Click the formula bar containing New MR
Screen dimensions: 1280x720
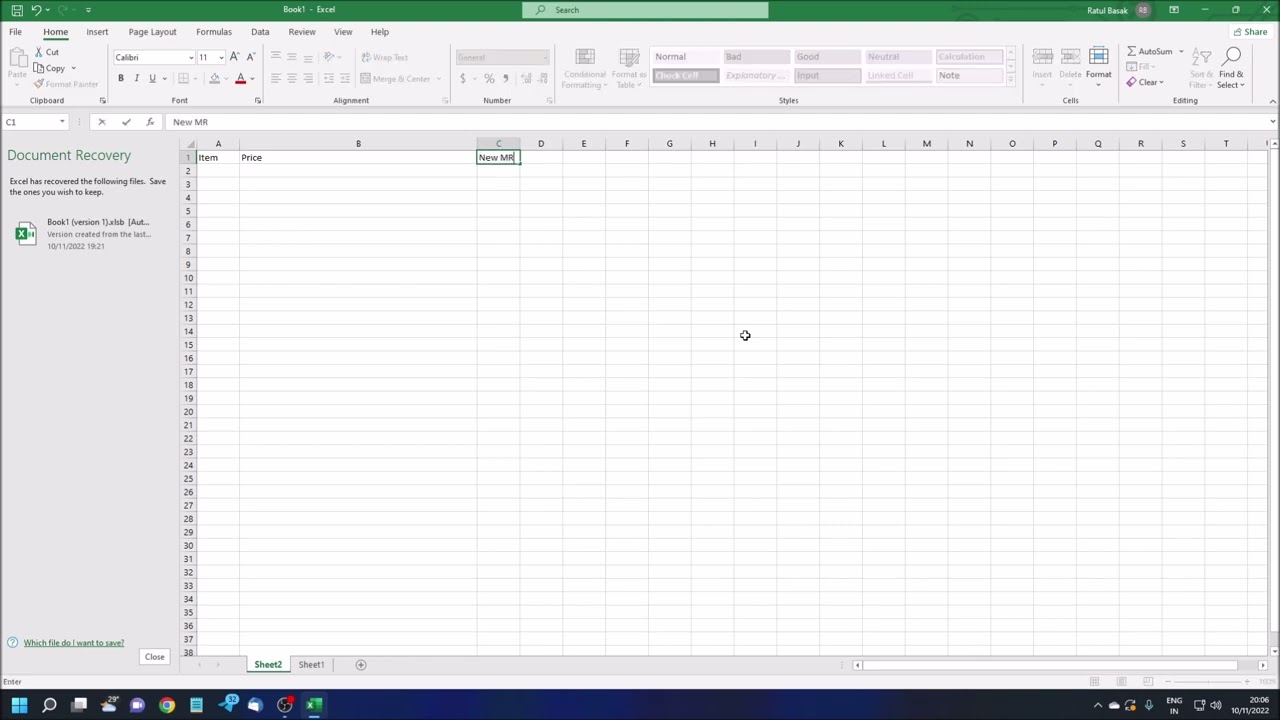pyautogui.click(x=715, y=122)
